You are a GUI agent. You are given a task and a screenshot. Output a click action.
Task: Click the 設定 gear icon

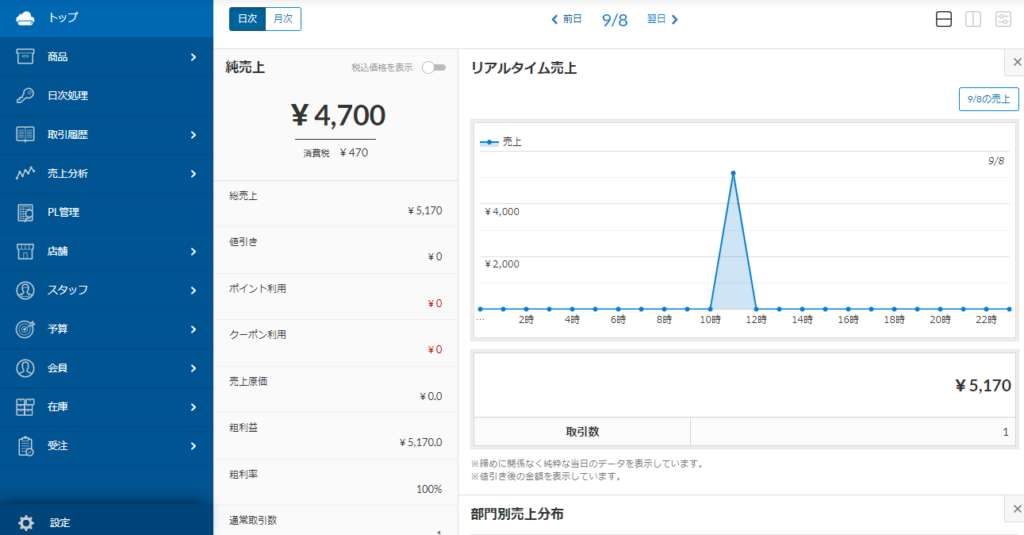click(x=26, y=522)
